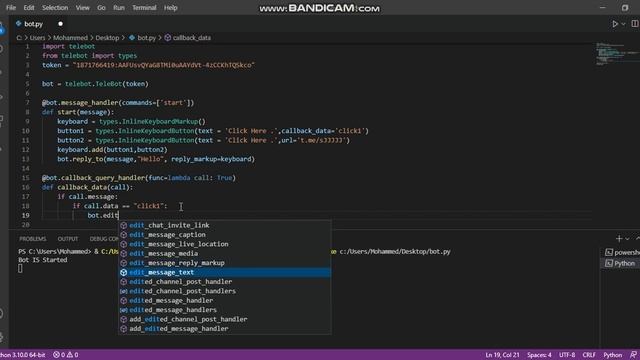Click the token string on line 3
The width and height of the screenshot is (640, 360).
[164, 65]
